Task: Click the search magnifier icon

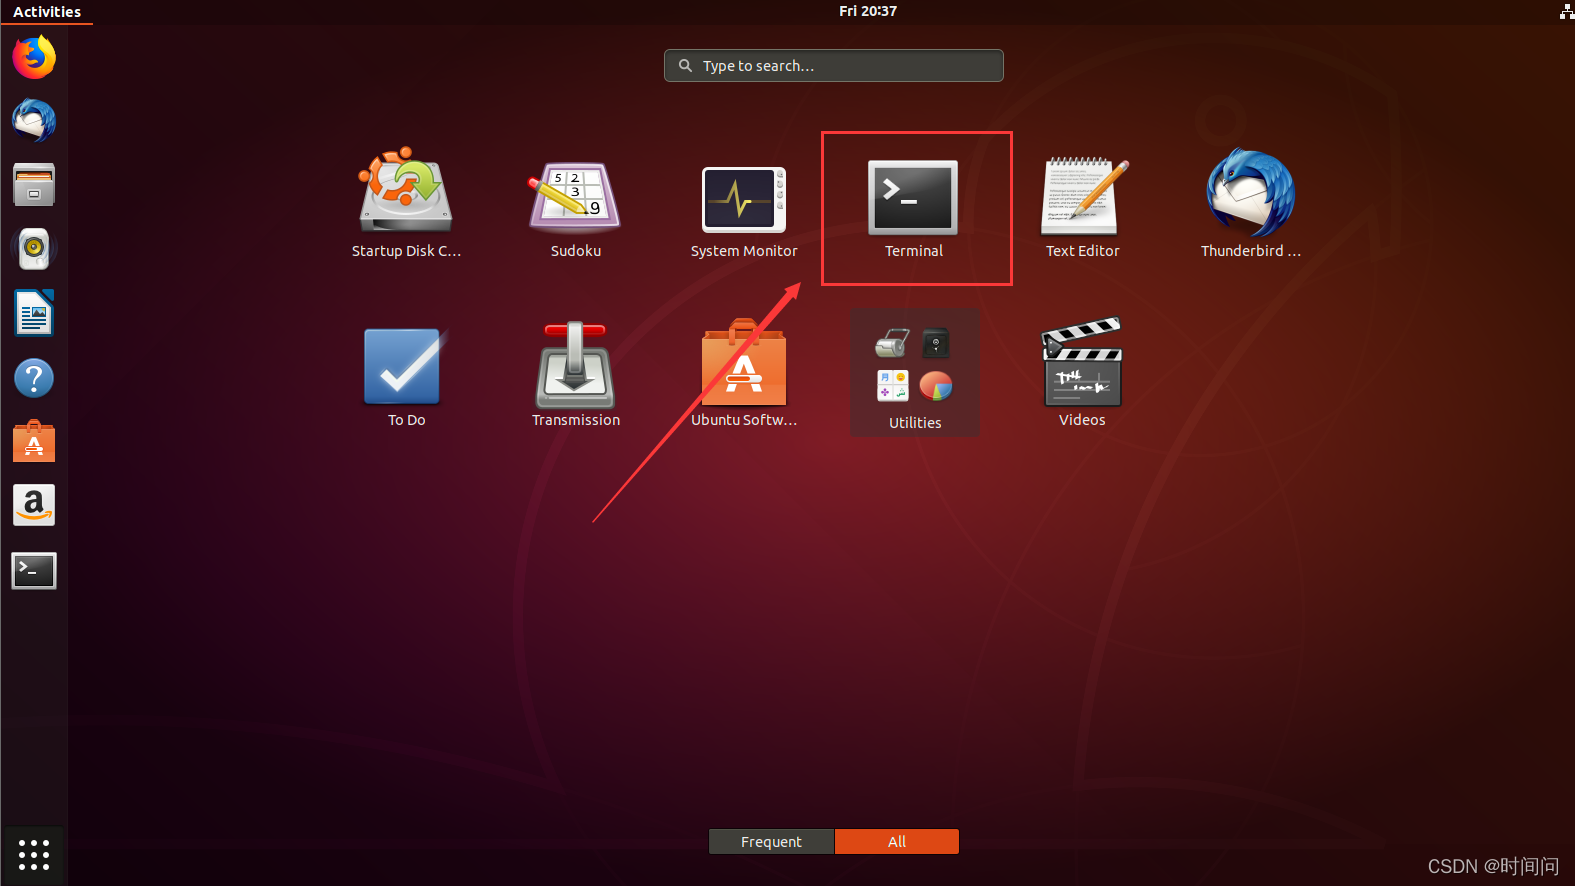Action: pos(685,65)
